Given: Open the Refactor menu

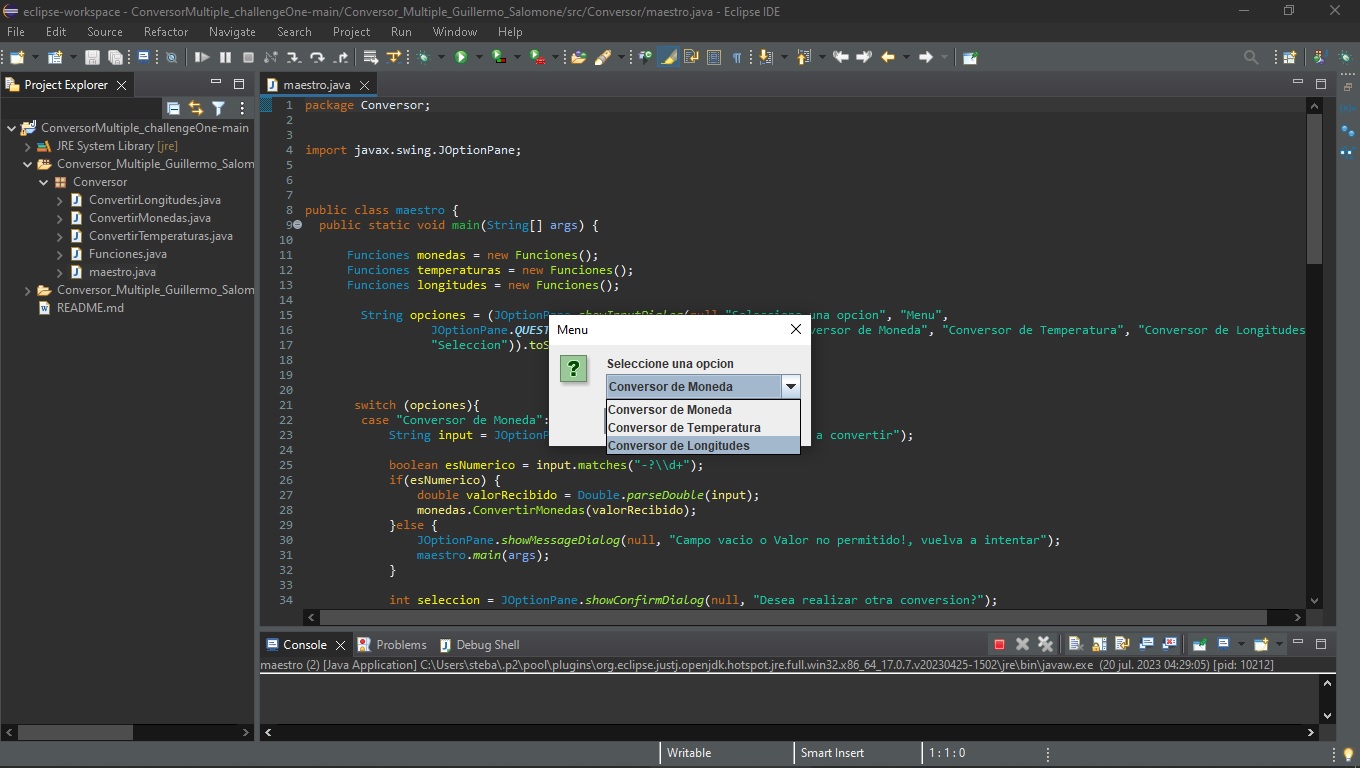Looking at the screenshot, I should click(165, 32).
